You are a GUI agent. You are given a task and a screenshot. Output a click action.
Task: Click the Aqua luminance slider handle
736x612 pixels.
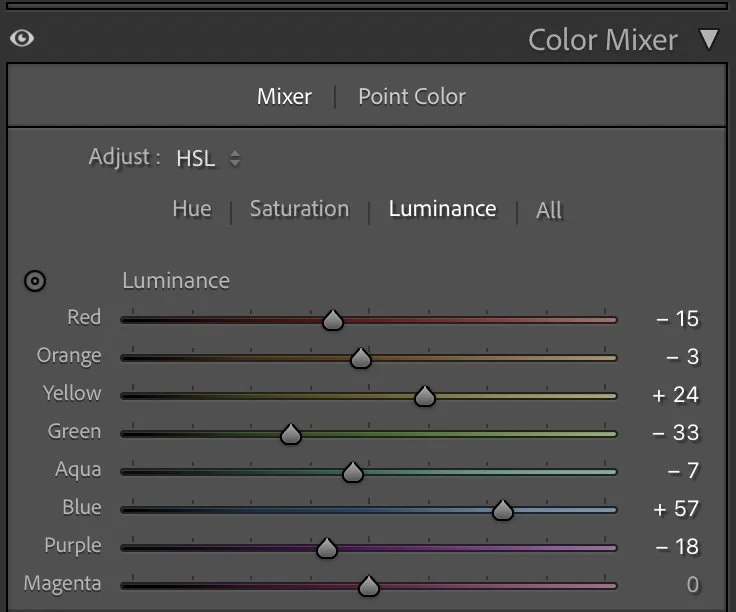pyautogui.click(x=353, y=472)
